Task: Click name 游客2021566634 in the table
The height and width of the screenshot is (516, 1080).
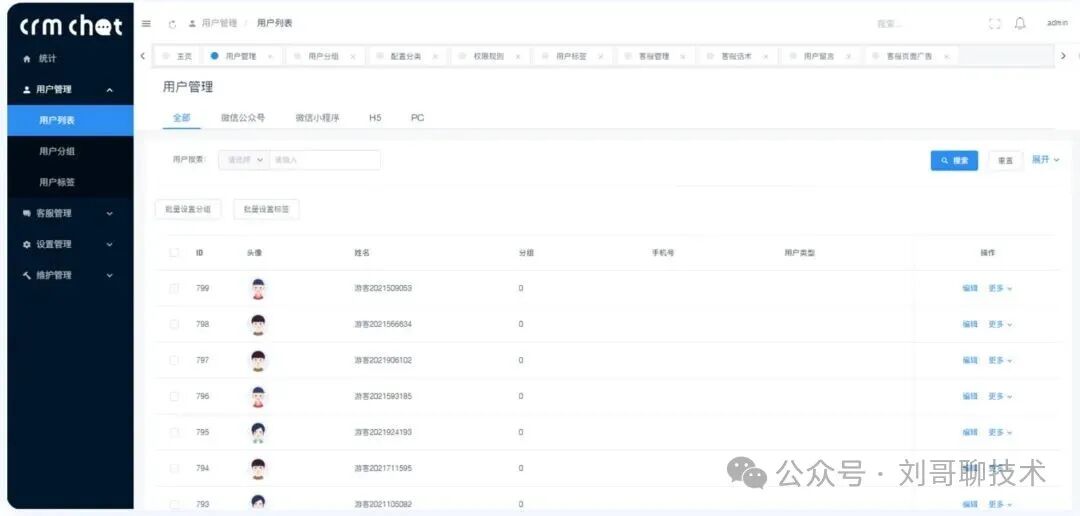Action: (383, 324)
